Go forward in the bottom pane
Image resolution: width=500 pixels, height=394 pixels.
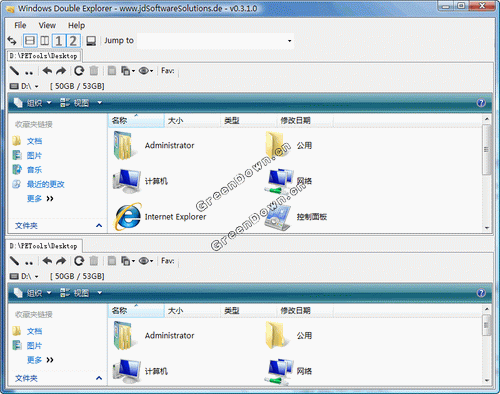tap(61, 261)
